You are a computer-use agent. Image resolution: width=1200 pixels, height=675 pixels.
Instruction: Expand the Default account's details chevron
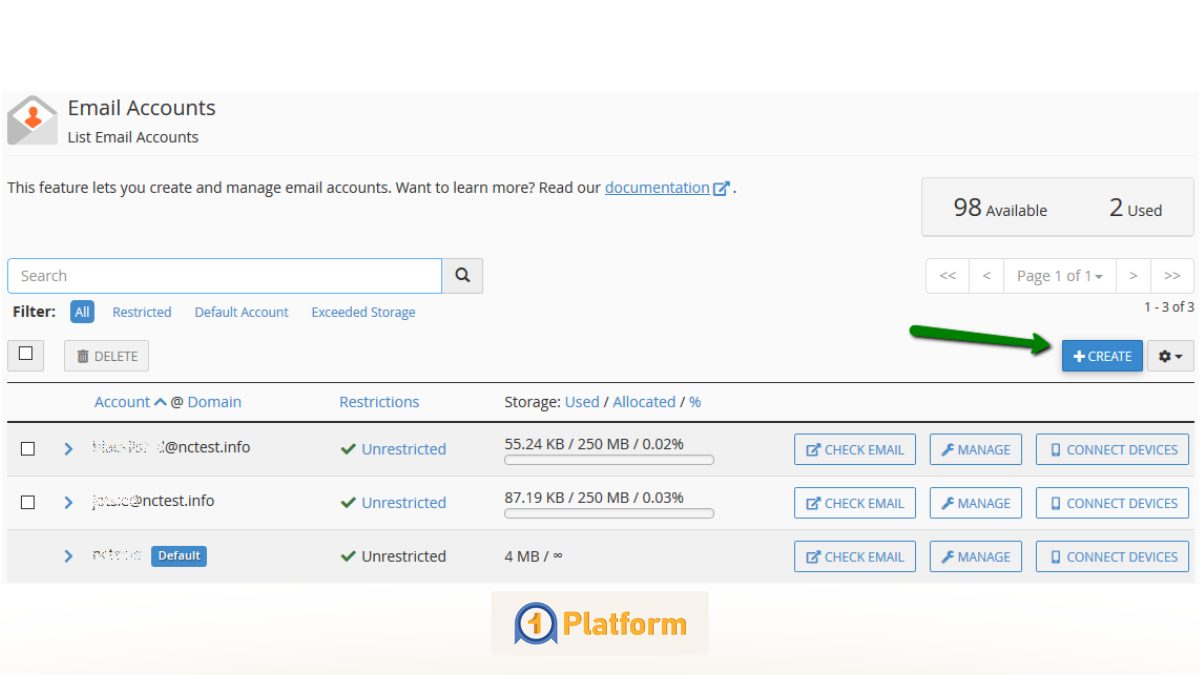[x=68, y=556]
